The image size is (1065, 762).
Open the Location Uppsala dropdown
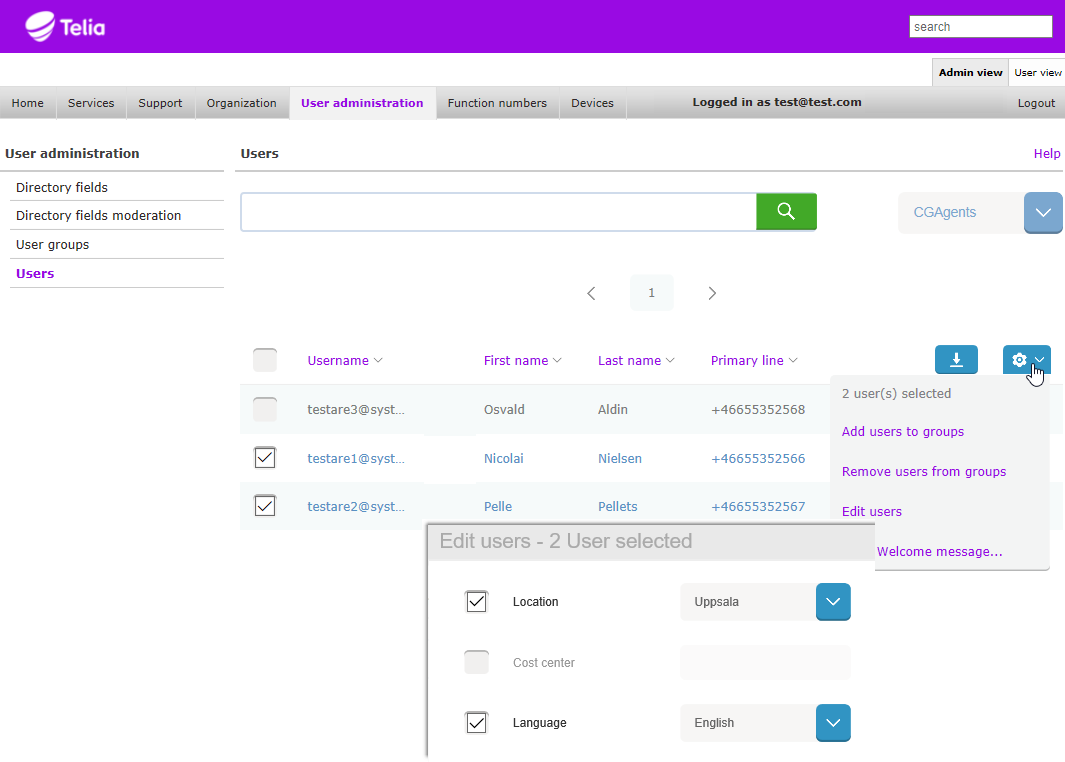pos(833,602)
